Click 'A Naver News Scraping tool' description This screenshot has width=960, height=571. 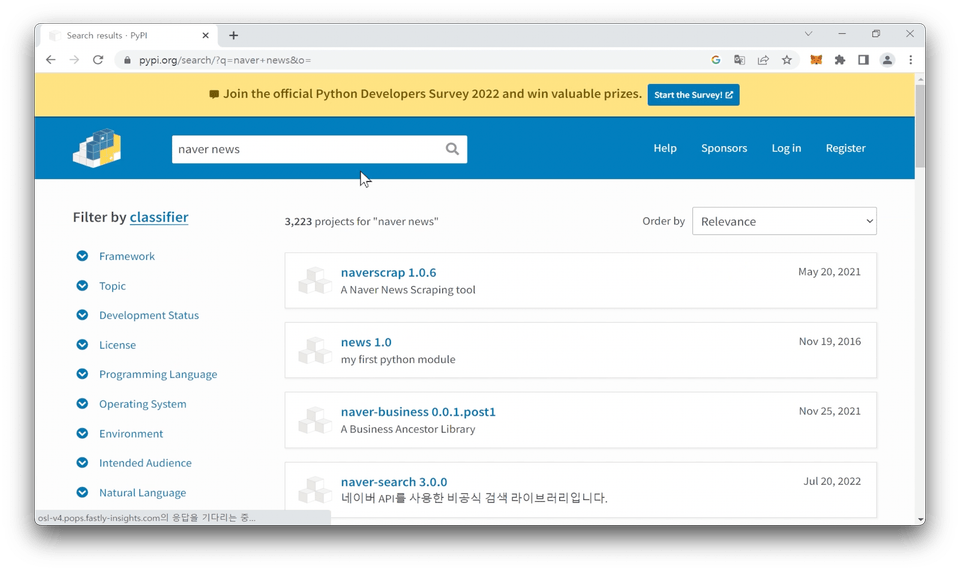click(408, 289)
